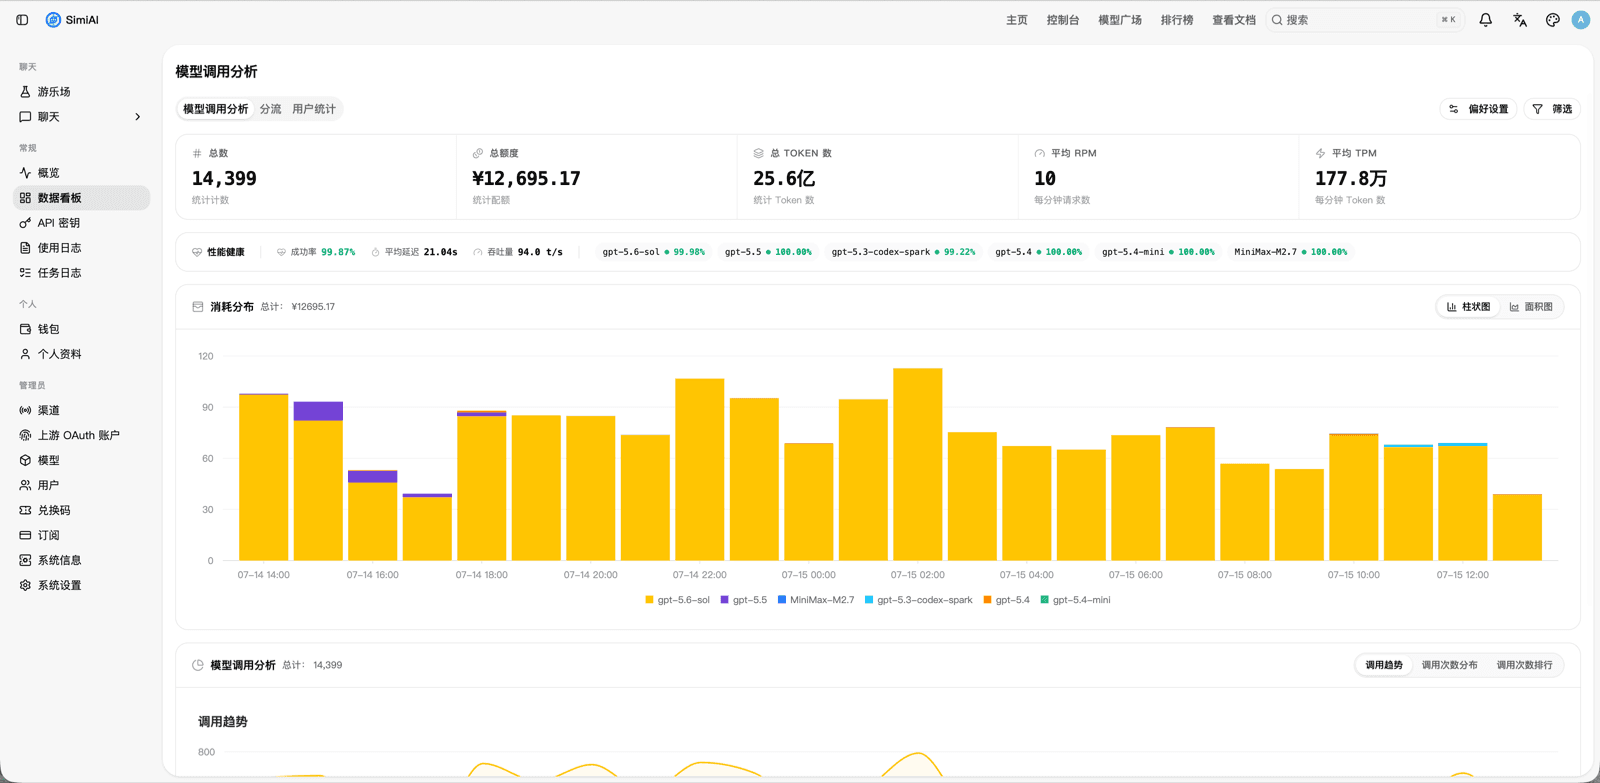Screen dimensions: 1600x783
Task: Switch to 分流 tab
Action: point(270,109)
